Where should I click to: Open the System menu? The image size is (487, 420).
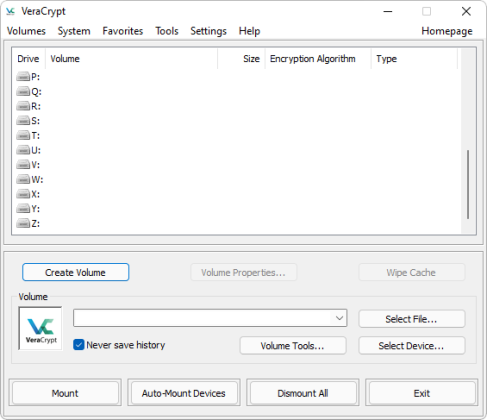pos(74,31)
